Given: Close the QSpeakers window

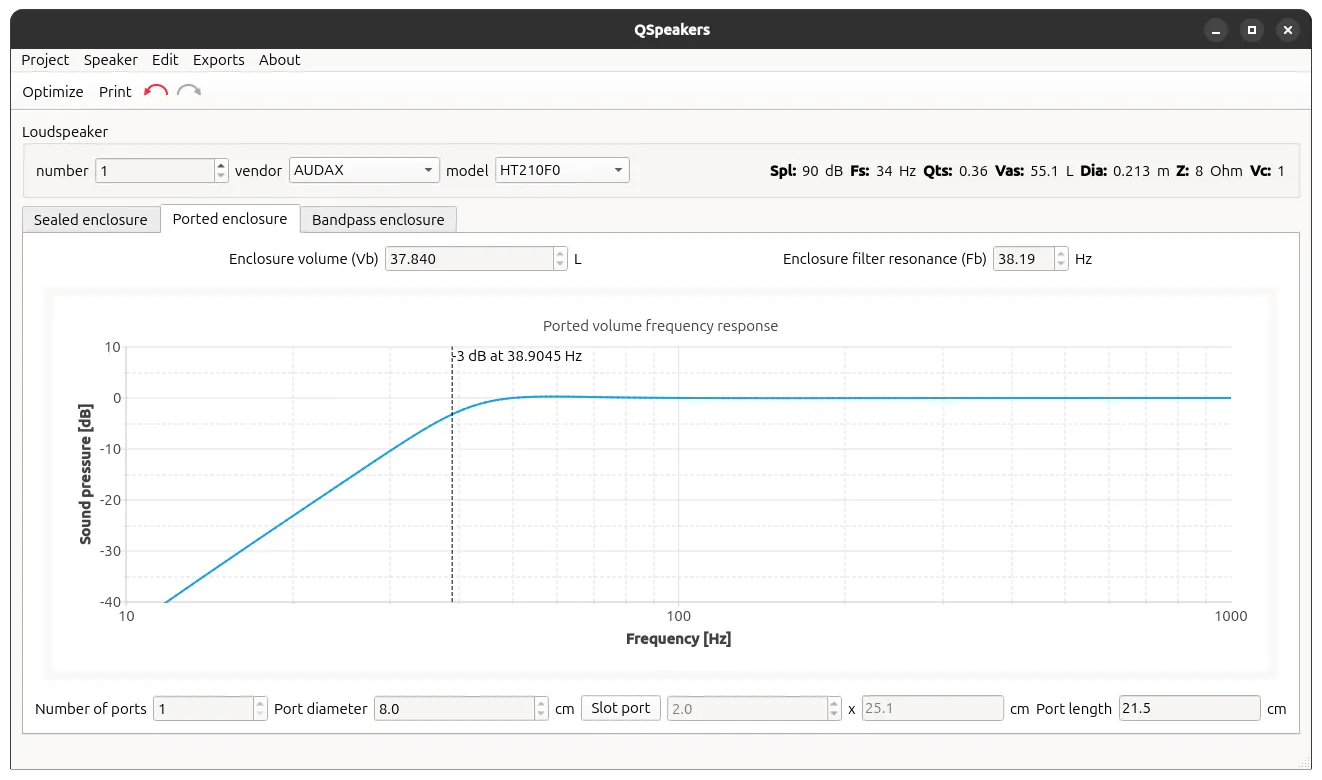Looking at the screenshot, I should pos(1289,30).
